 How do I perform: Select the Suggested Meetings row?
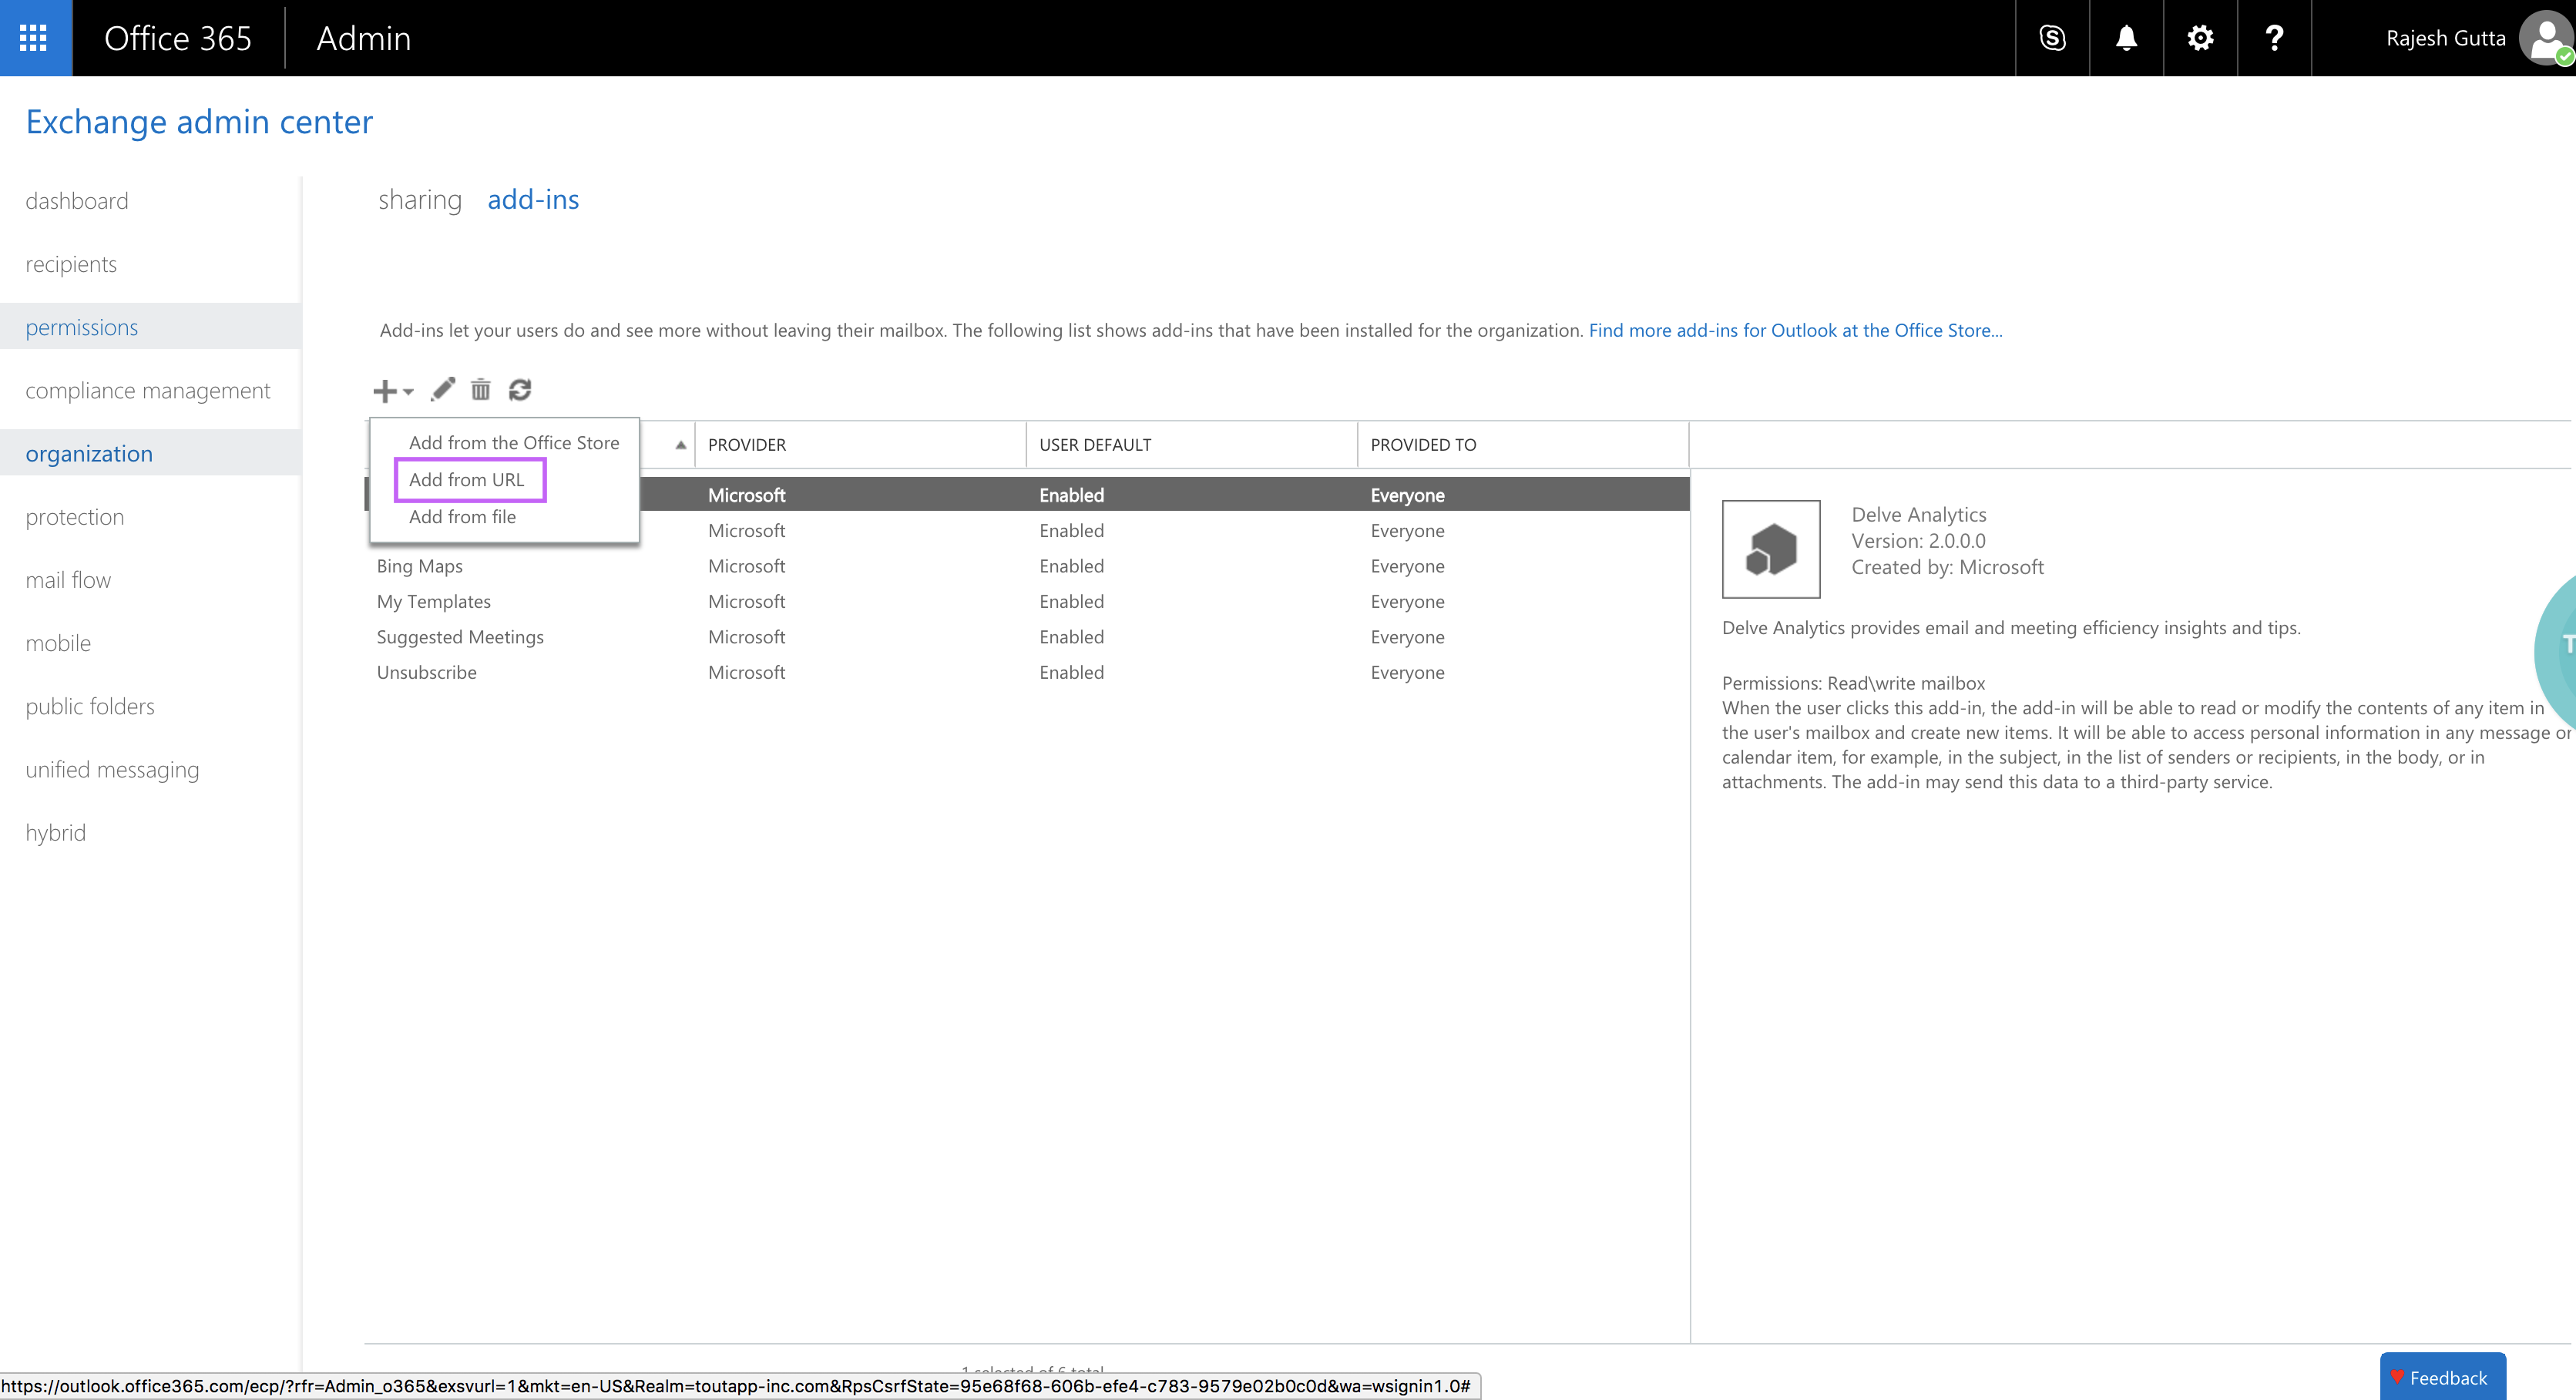[x=460, y=637]
